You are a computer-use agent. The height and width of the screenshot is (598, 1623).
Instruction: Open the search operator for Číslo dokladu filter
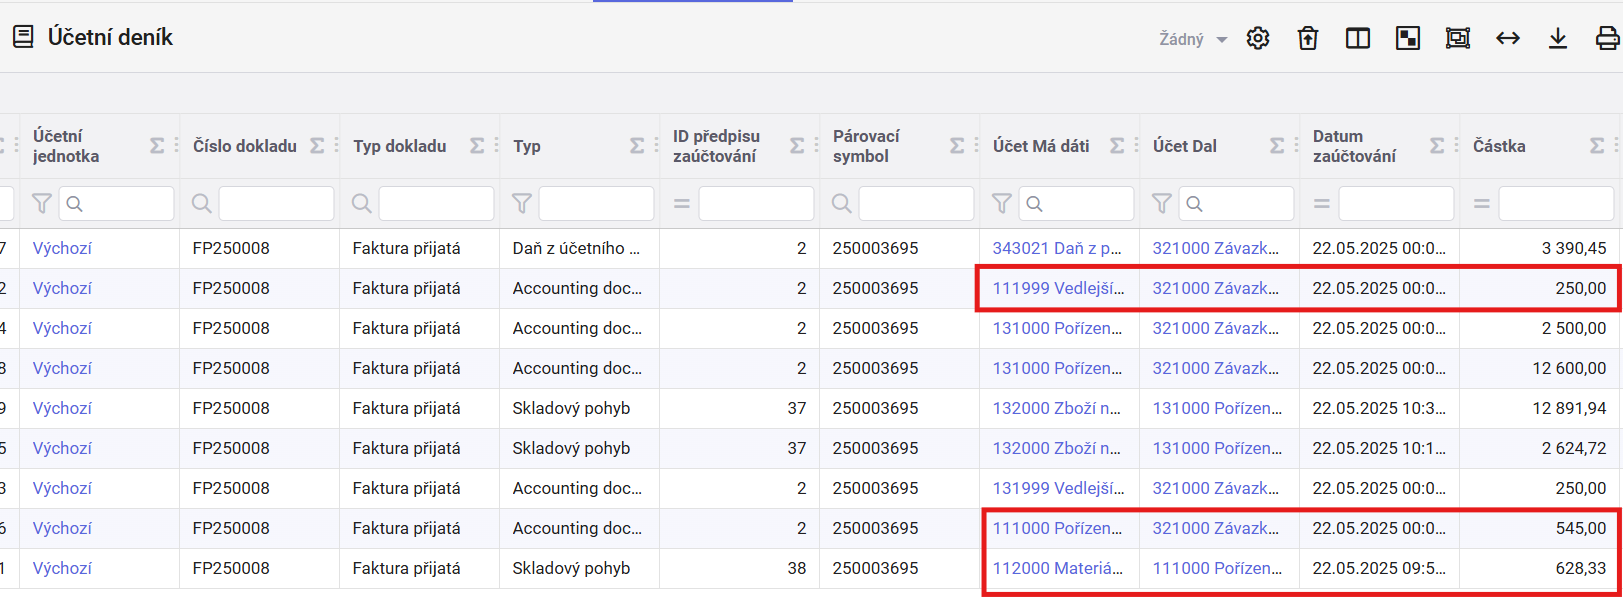point(201,204)
